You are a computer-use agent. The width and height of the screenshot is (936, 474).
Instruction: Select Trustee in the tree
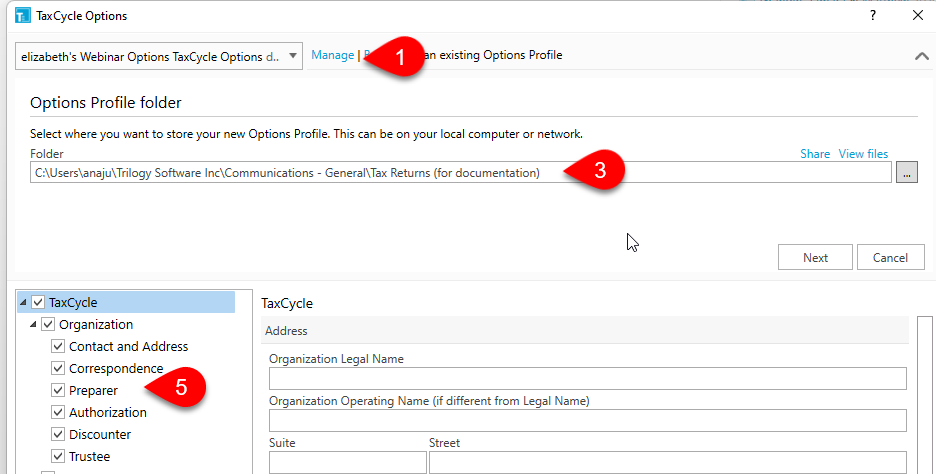pos(90,457)
